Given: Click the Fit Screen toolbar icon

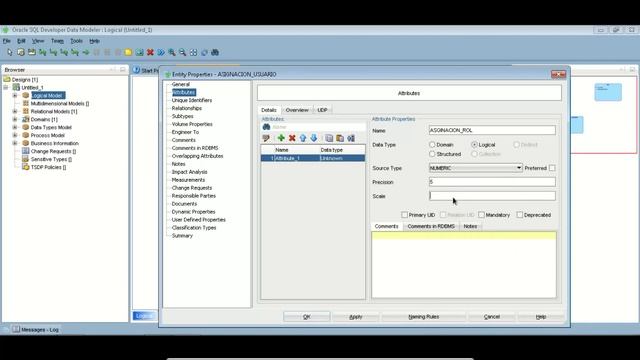Looking at the screenshot, I should [x=193, y=52].
